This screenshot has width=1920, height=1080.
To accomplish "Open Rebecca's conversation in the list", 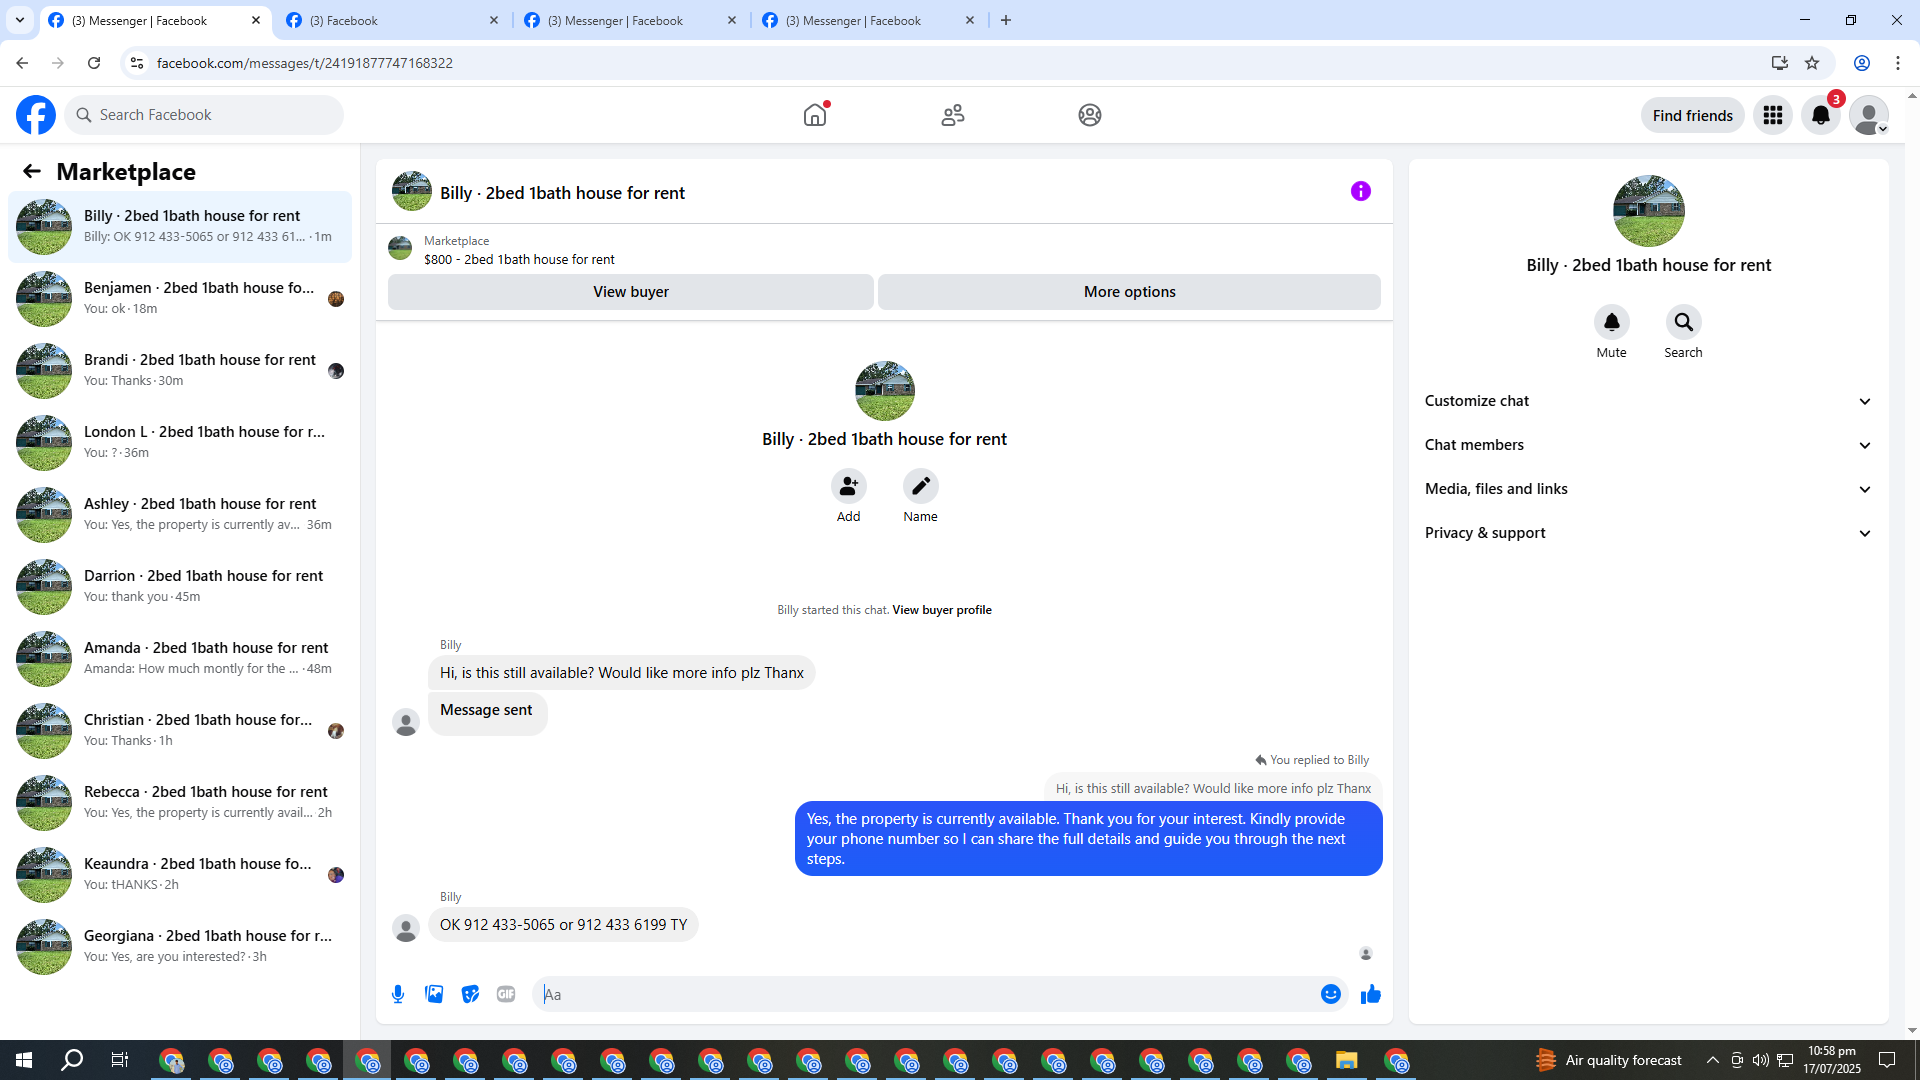I will pos(180,803).
